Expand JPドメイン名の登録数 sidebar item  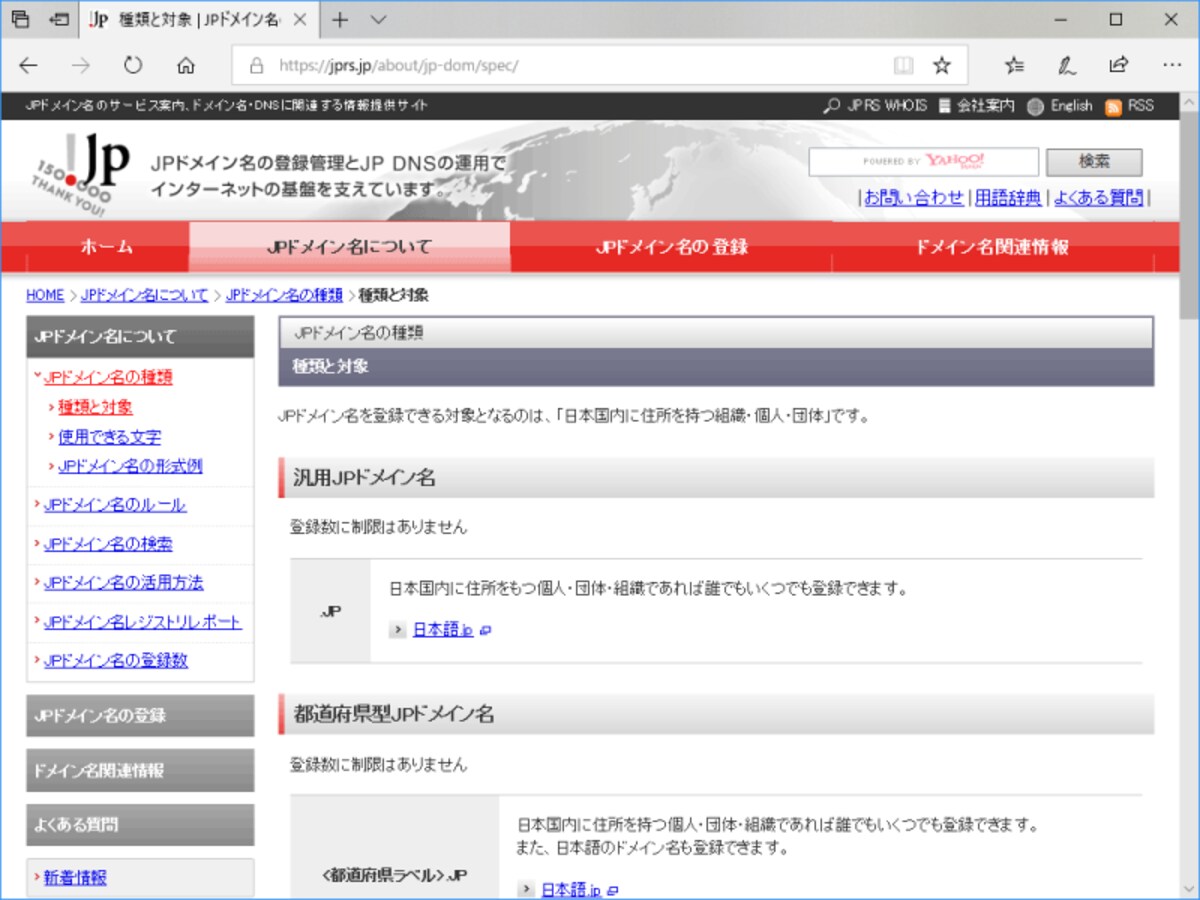pos(115,661)
